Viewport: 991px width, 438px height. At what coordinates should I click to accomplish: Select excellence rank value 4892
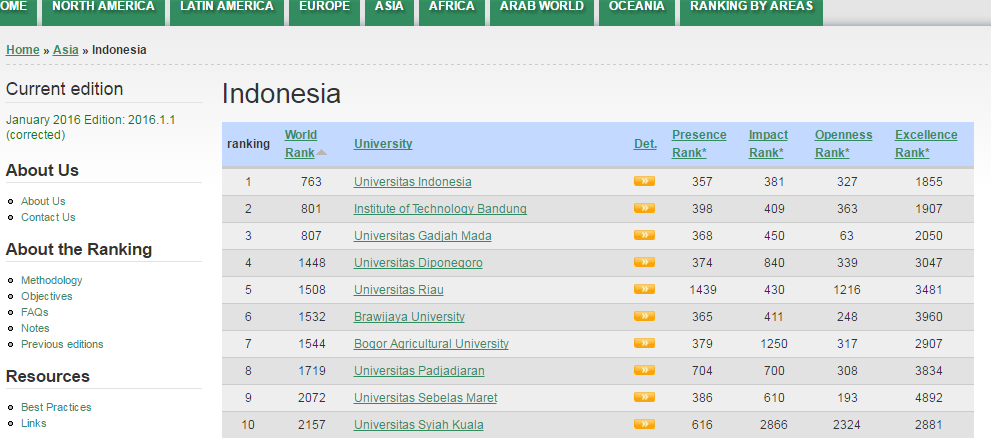pyautogui.click(x=928, y=398)
